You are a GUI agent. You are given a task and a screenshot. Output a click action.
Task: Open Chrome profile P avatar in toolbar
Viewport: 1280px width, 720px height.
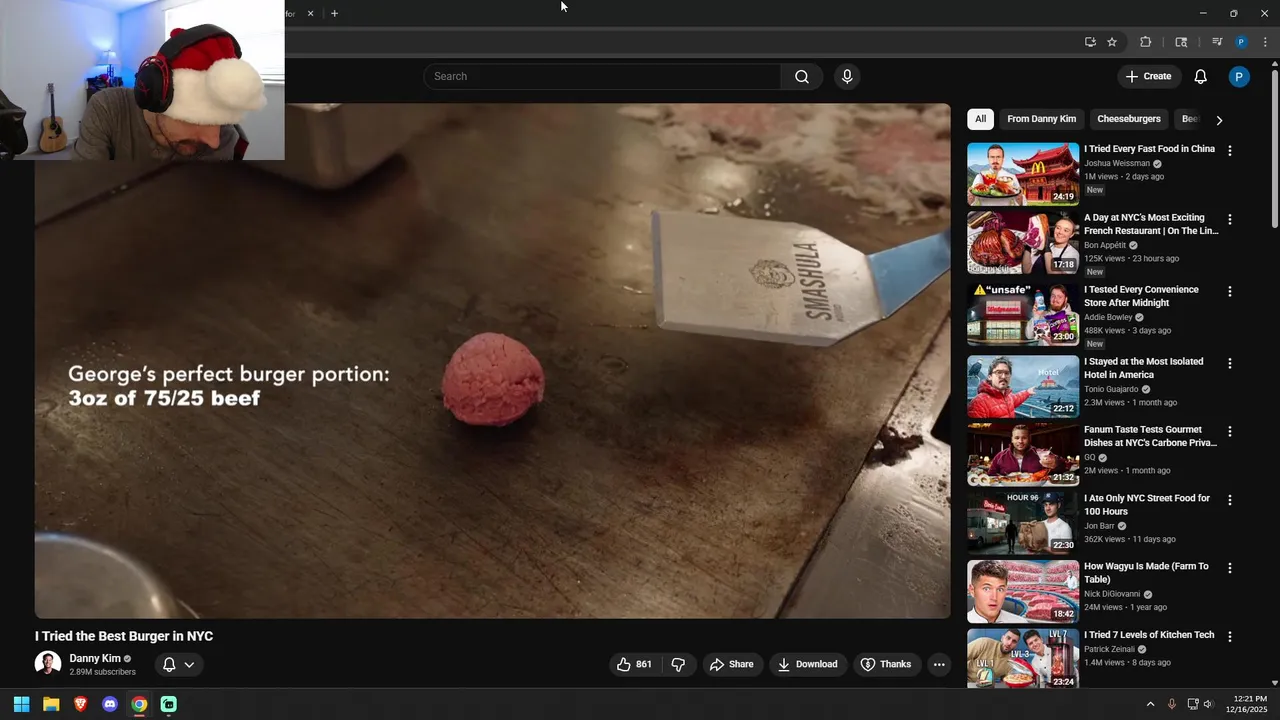click(x=1241, y=42)
